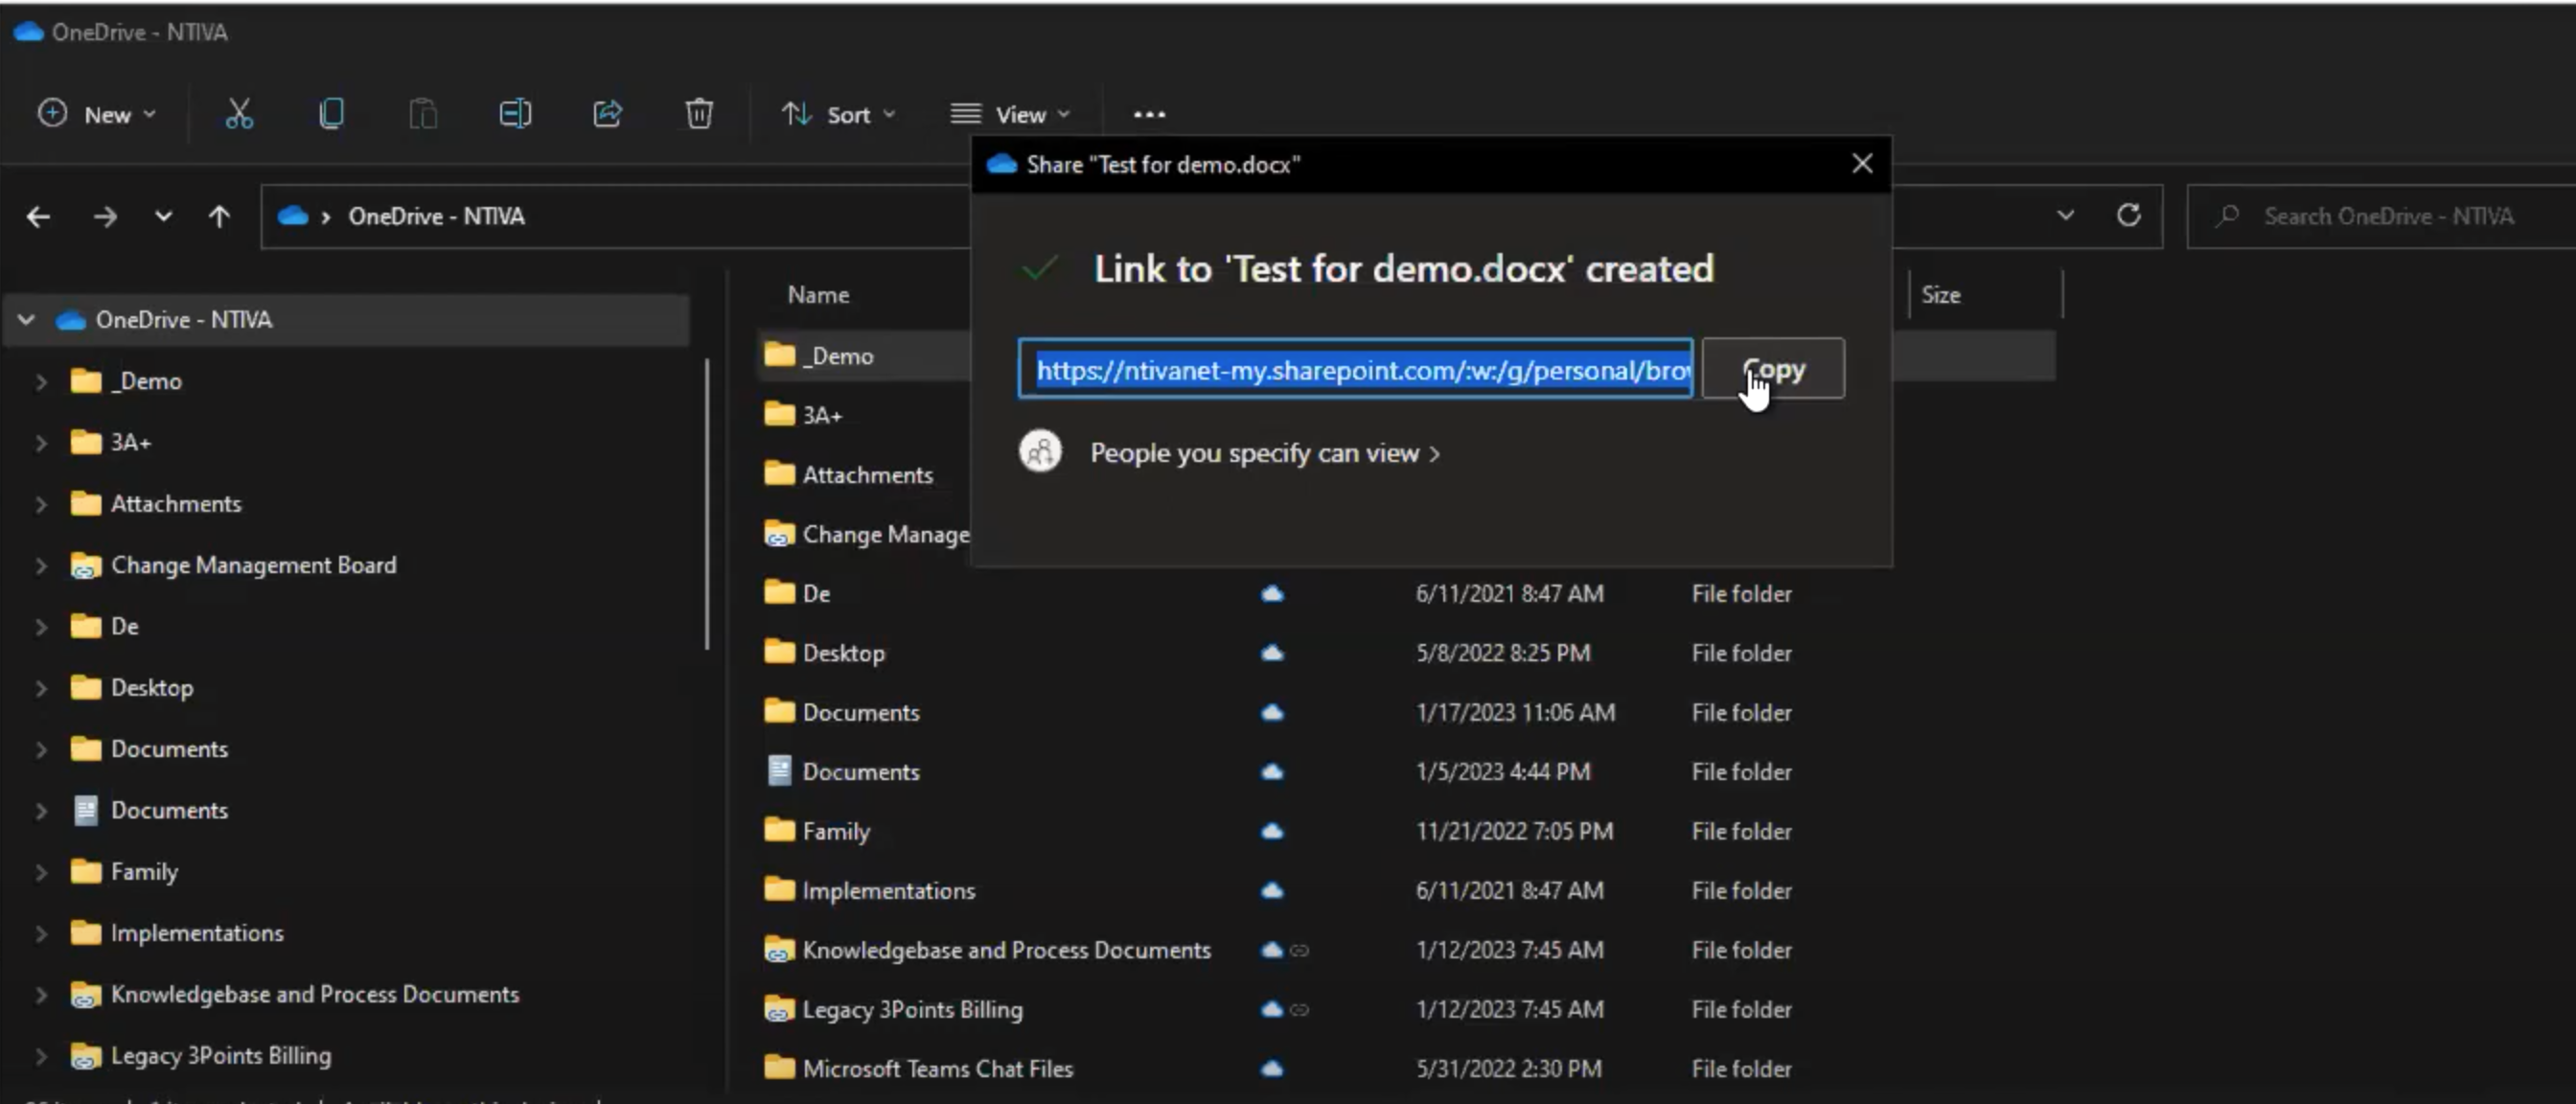Click the Delete toolbar icon
This screenshot has width=2576, height=1104.
click(700, 113)
